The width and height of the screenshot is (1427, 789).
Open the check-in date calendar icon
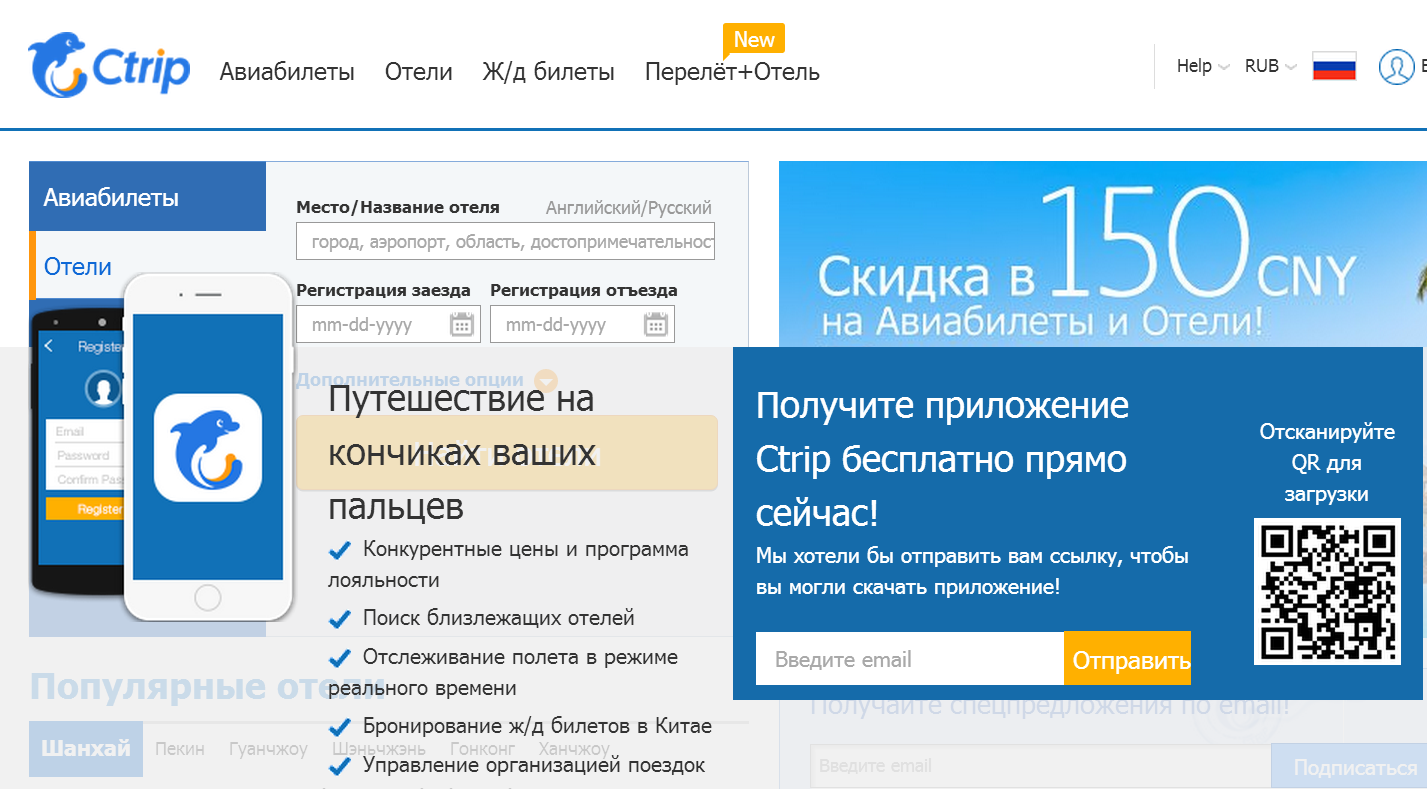coord(461,324)
